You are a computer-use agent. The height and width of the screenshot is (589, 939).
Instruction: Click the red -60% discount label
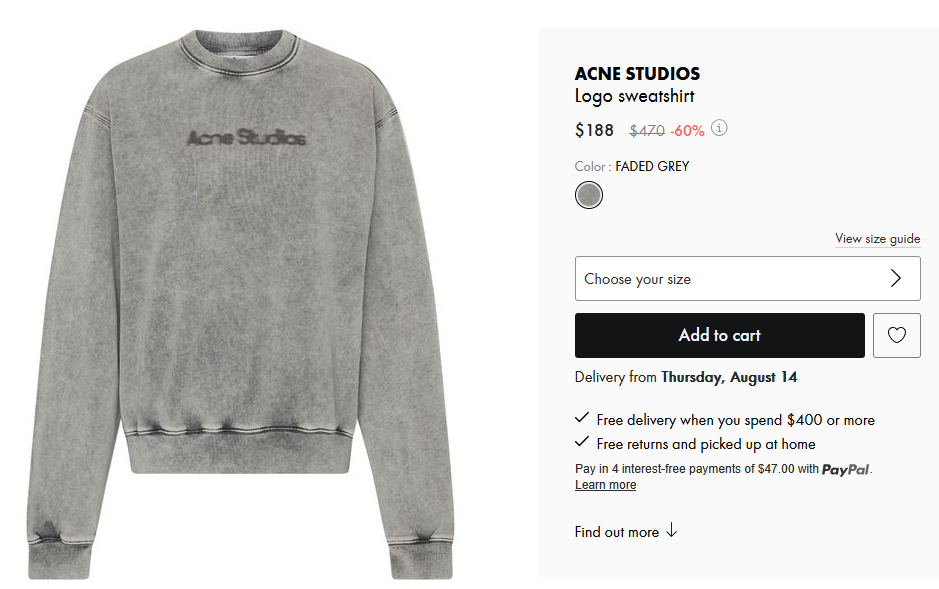687,131
